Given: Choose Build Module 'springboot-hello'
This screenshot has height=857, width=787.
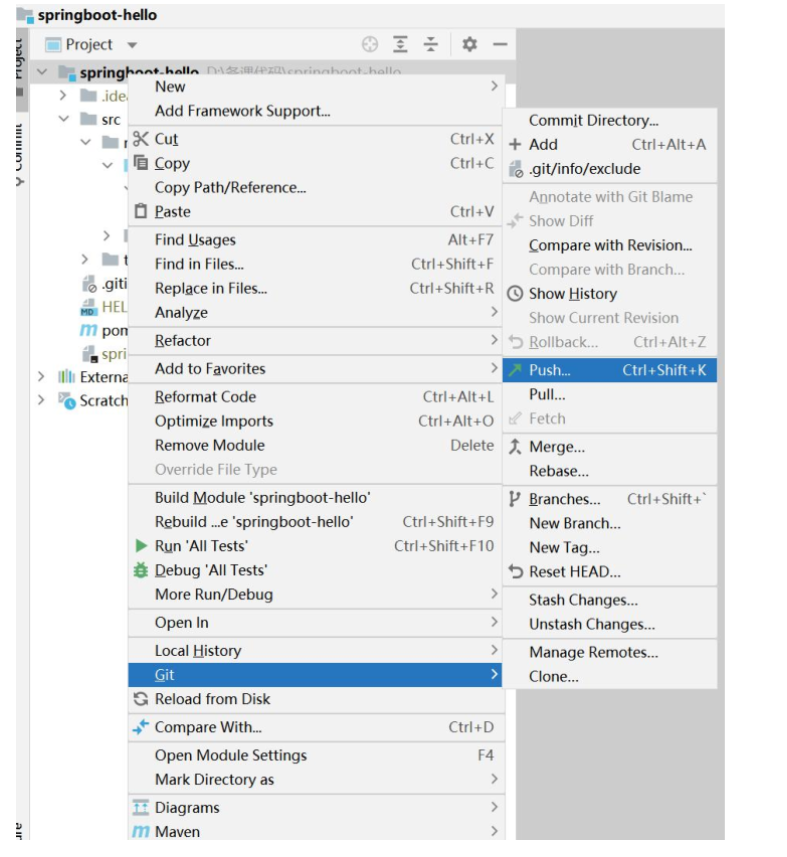Looking at the screenshot, I should pos(315,497).
